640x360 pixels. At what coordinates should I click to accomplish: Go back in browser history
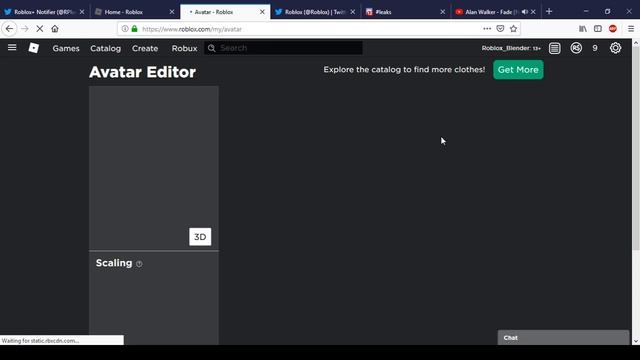pyautogui.click(x=9, y=29)
